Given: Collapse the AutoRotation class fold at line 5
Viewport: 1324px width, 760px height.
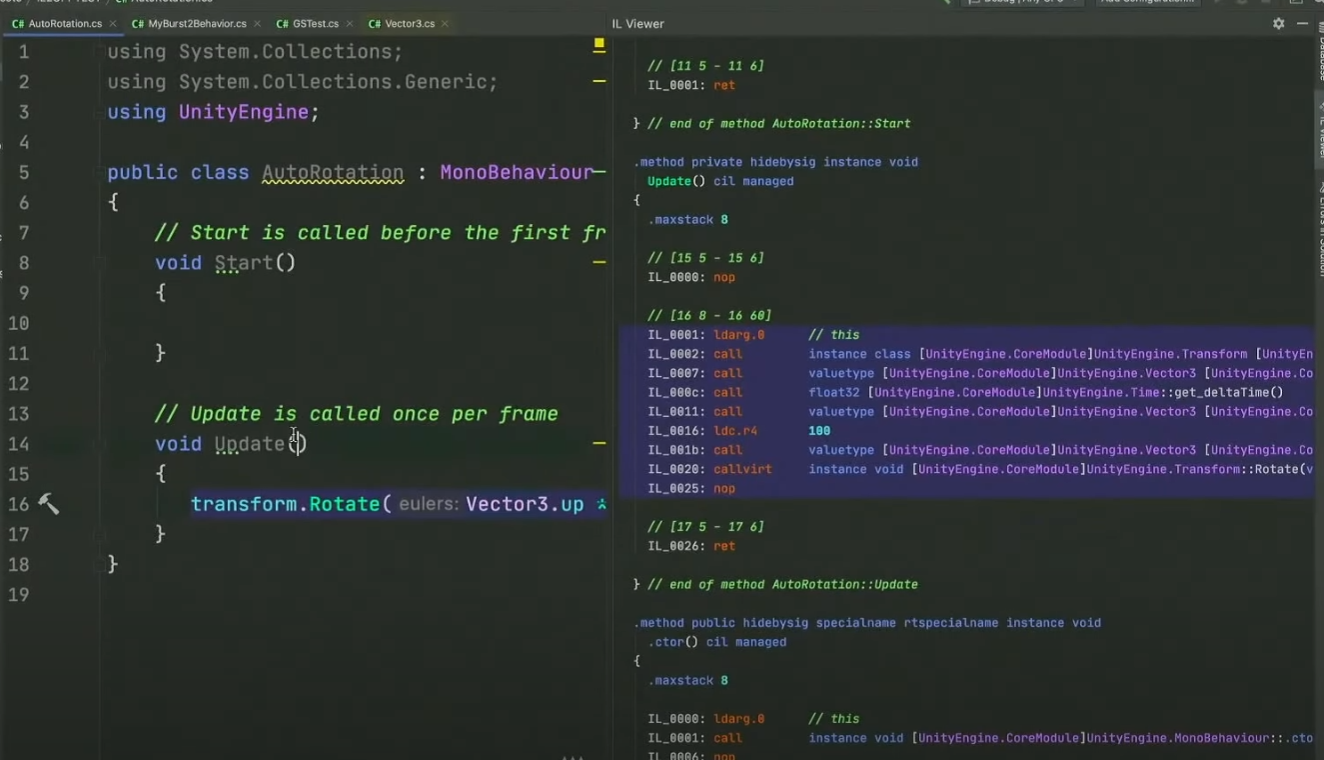Looking at the screenshot, I should (99, 172).
